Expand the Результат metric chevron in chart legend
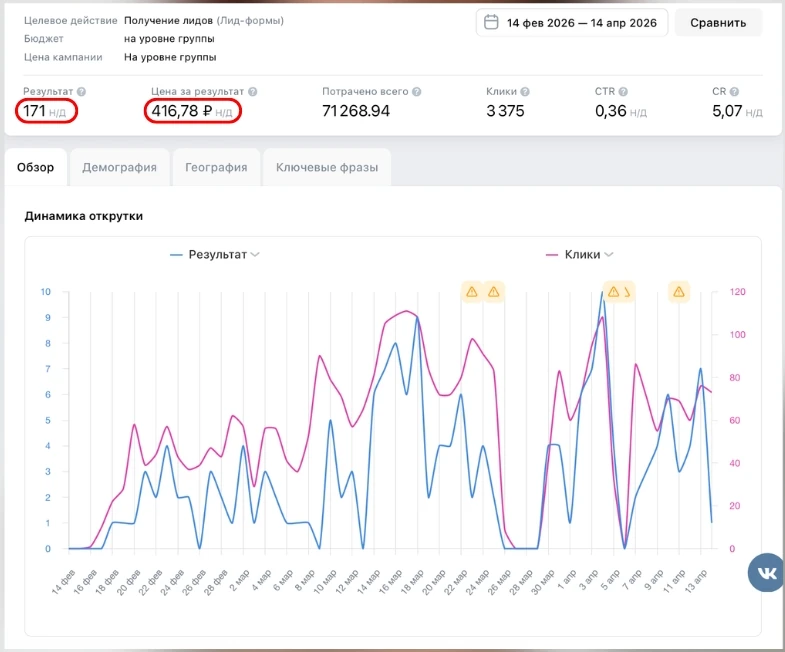785x652 pixels. click(255, 254)
